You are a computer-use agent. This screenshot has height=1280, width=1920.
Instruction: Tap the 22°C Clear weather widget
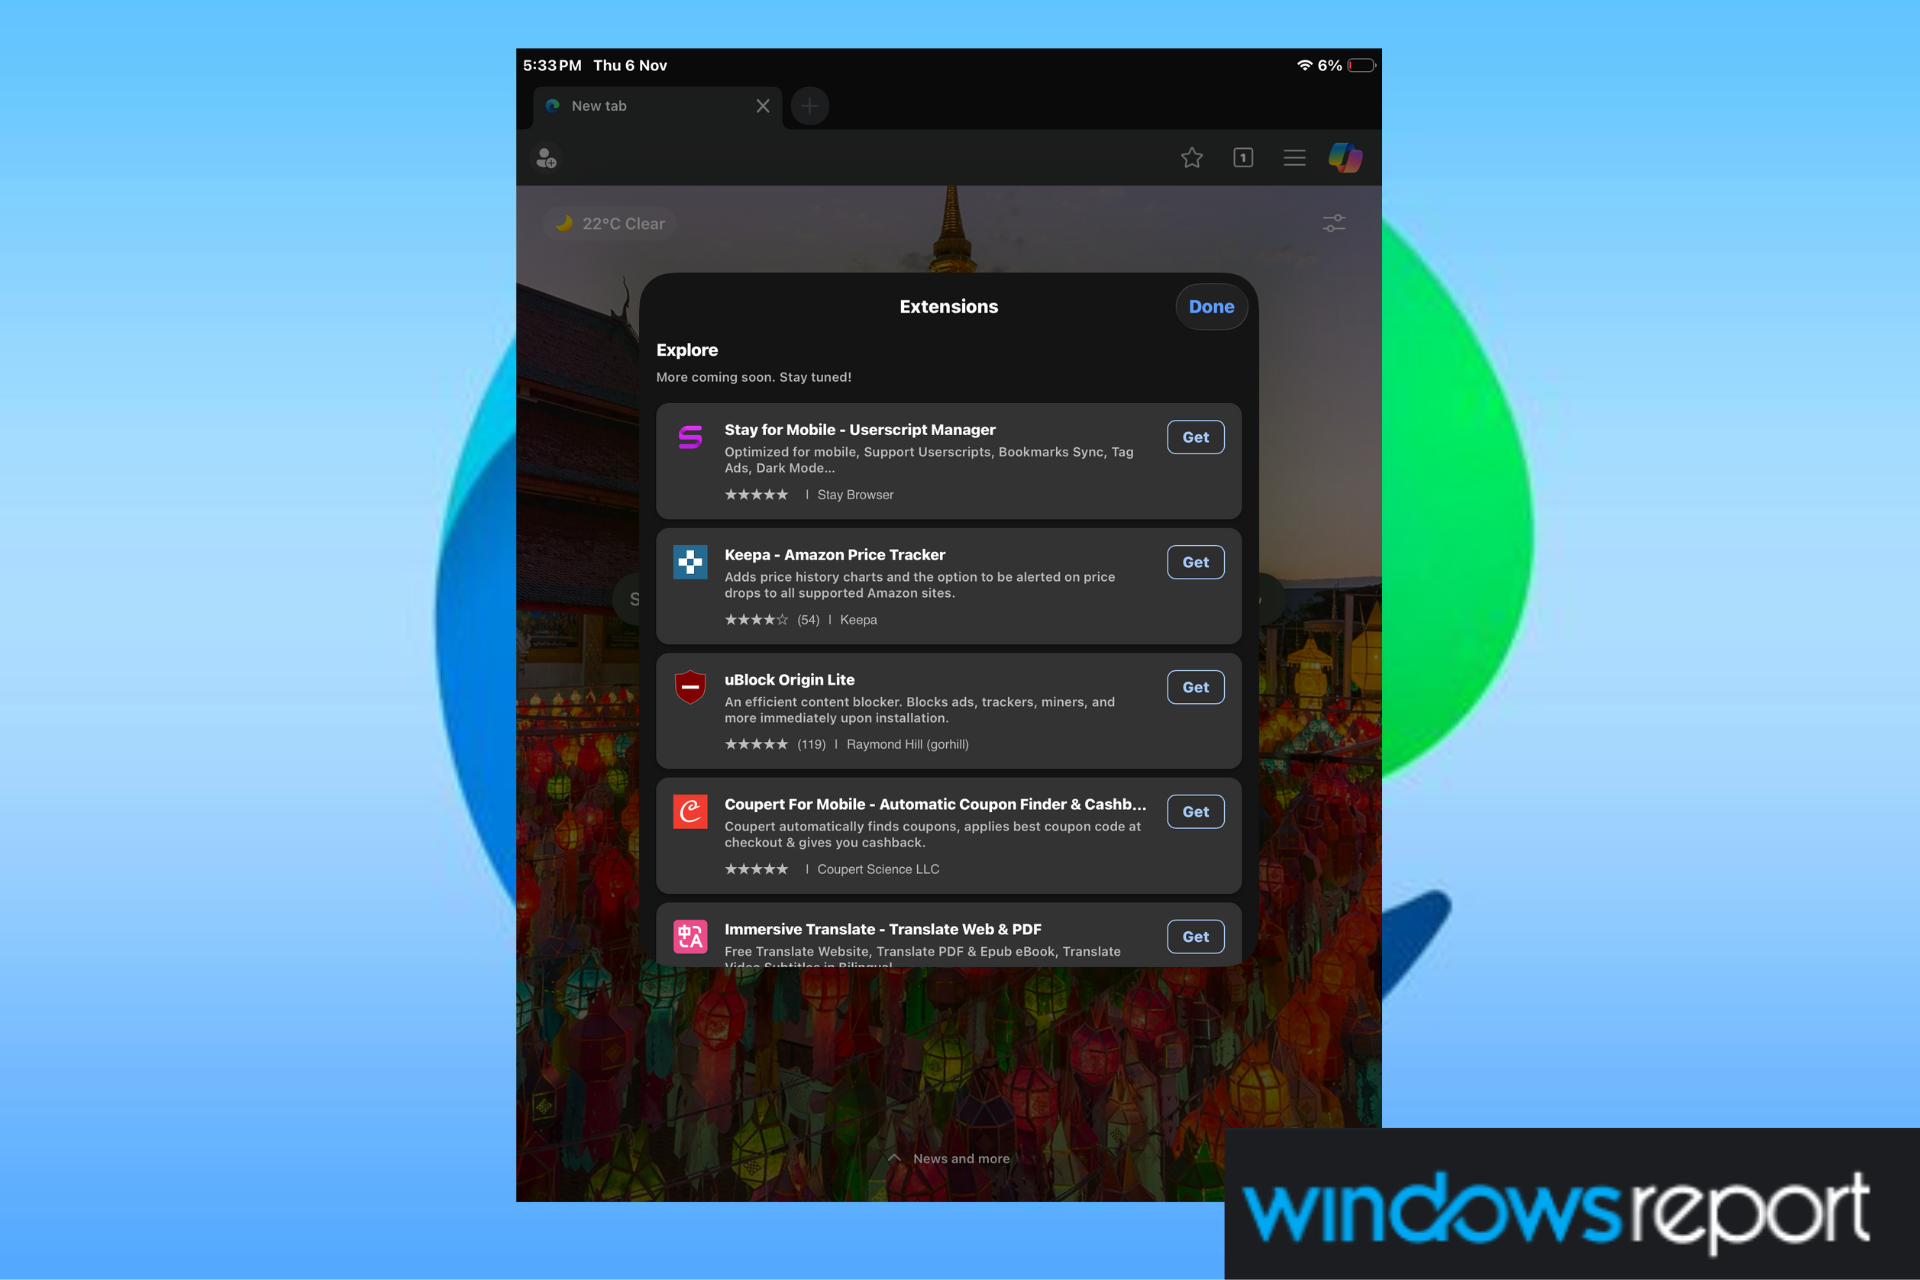click(x=609, y=223)
